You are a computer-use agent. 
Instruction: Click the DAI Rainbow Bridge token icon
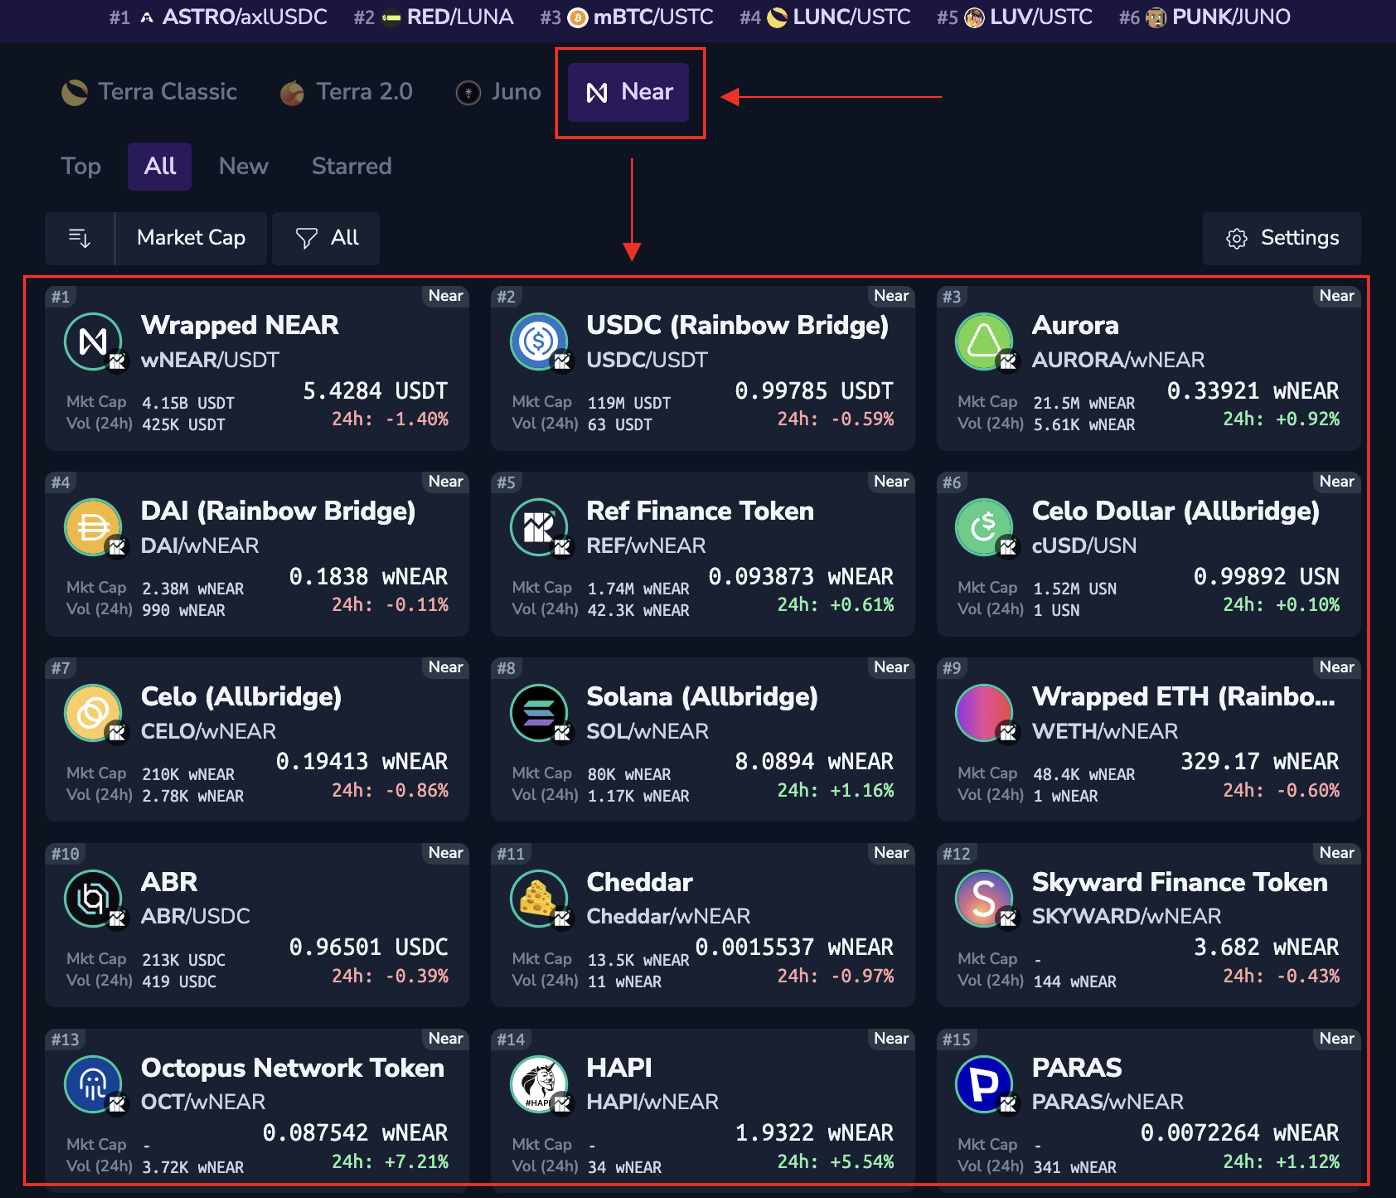pos(93,527)
